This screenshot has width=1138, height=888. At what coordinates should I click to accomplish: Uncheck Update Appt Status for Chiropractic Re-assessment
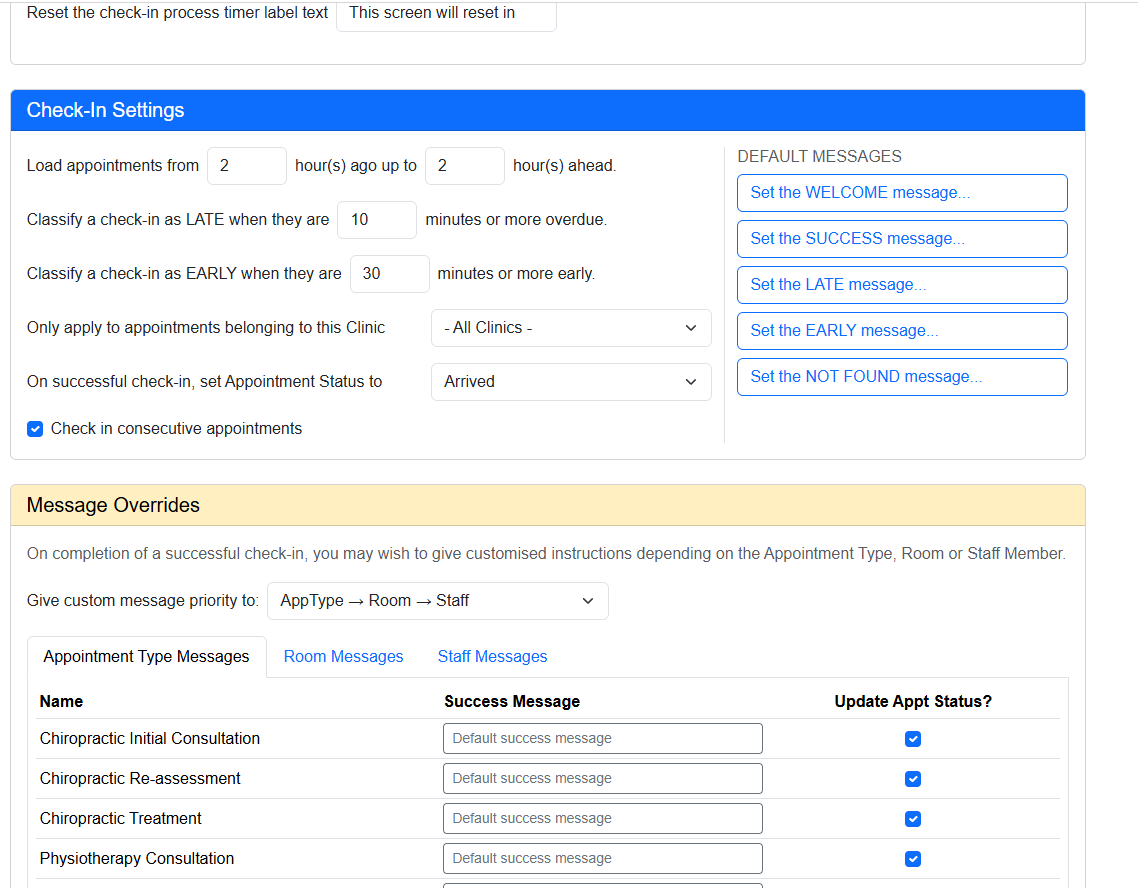tap(913, 778)
